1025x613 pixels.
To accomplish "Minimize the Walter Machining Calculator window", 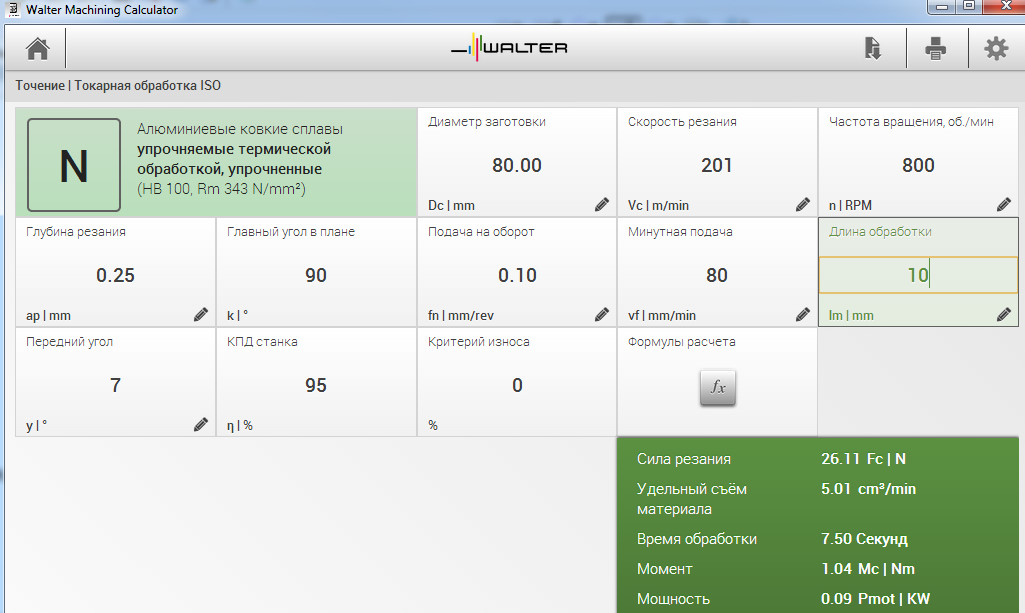I will [941, 7].
